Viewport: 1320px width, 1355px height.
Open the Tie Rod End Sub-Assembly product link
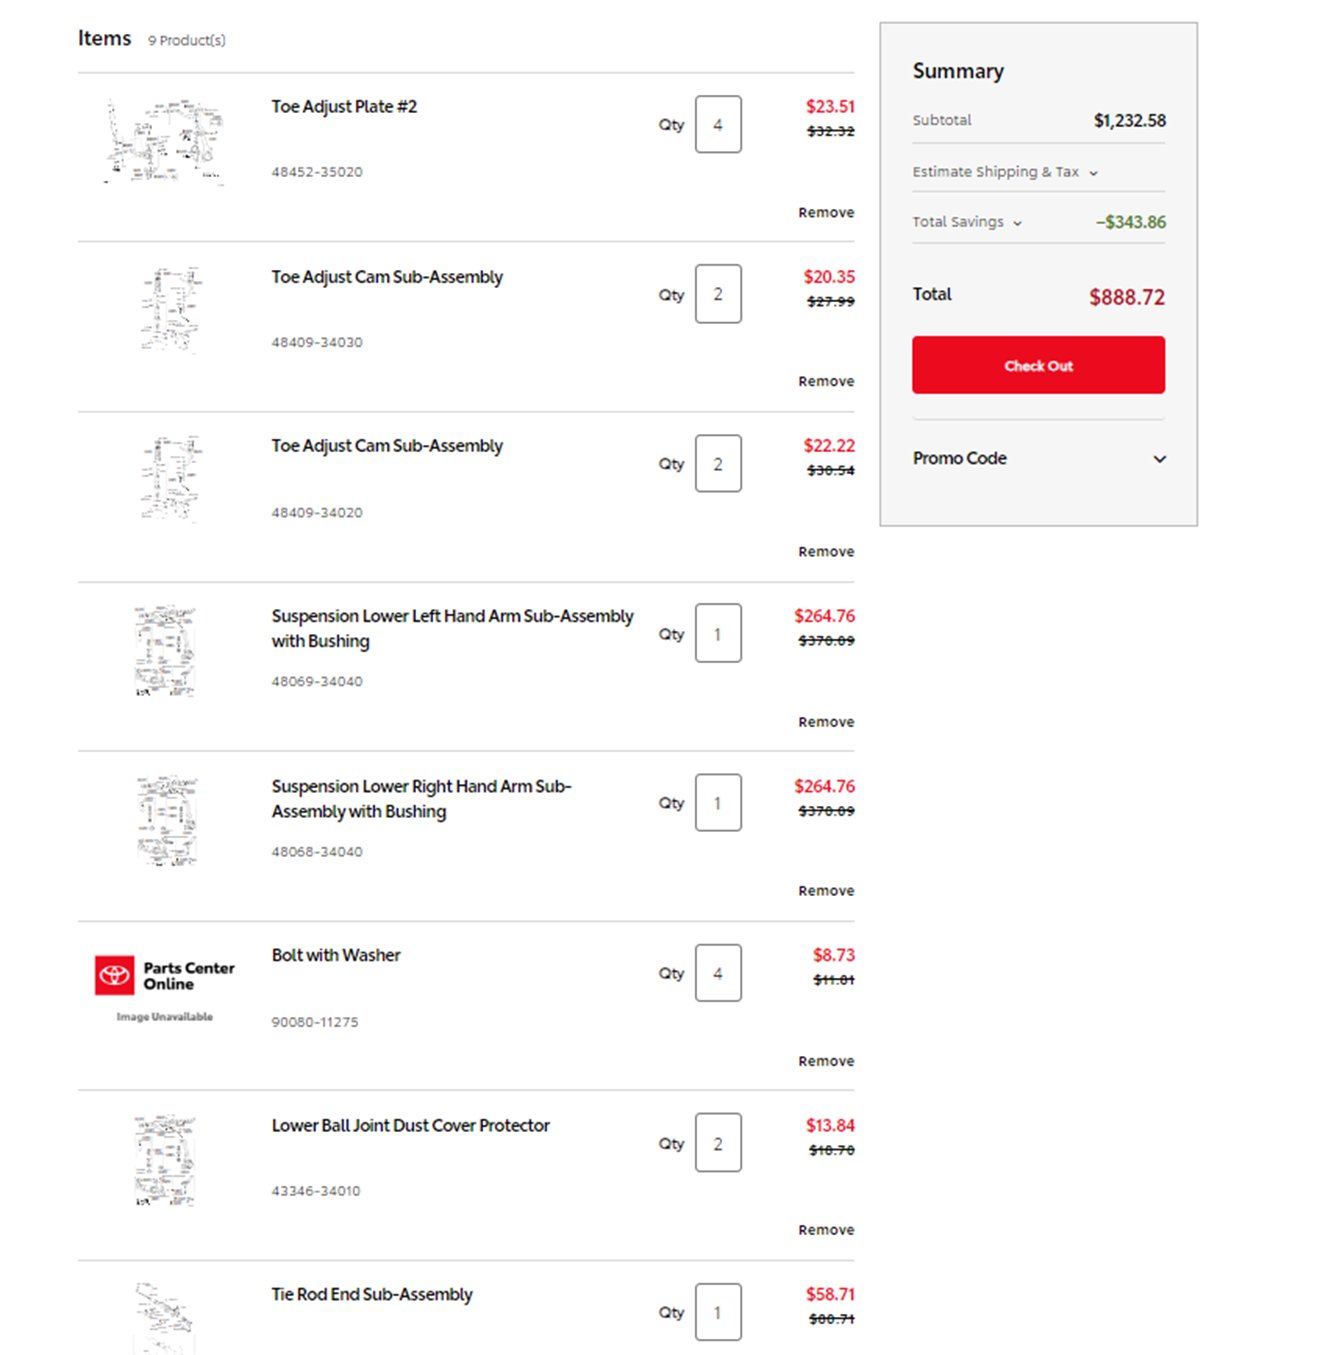[x=372, y=1294]
